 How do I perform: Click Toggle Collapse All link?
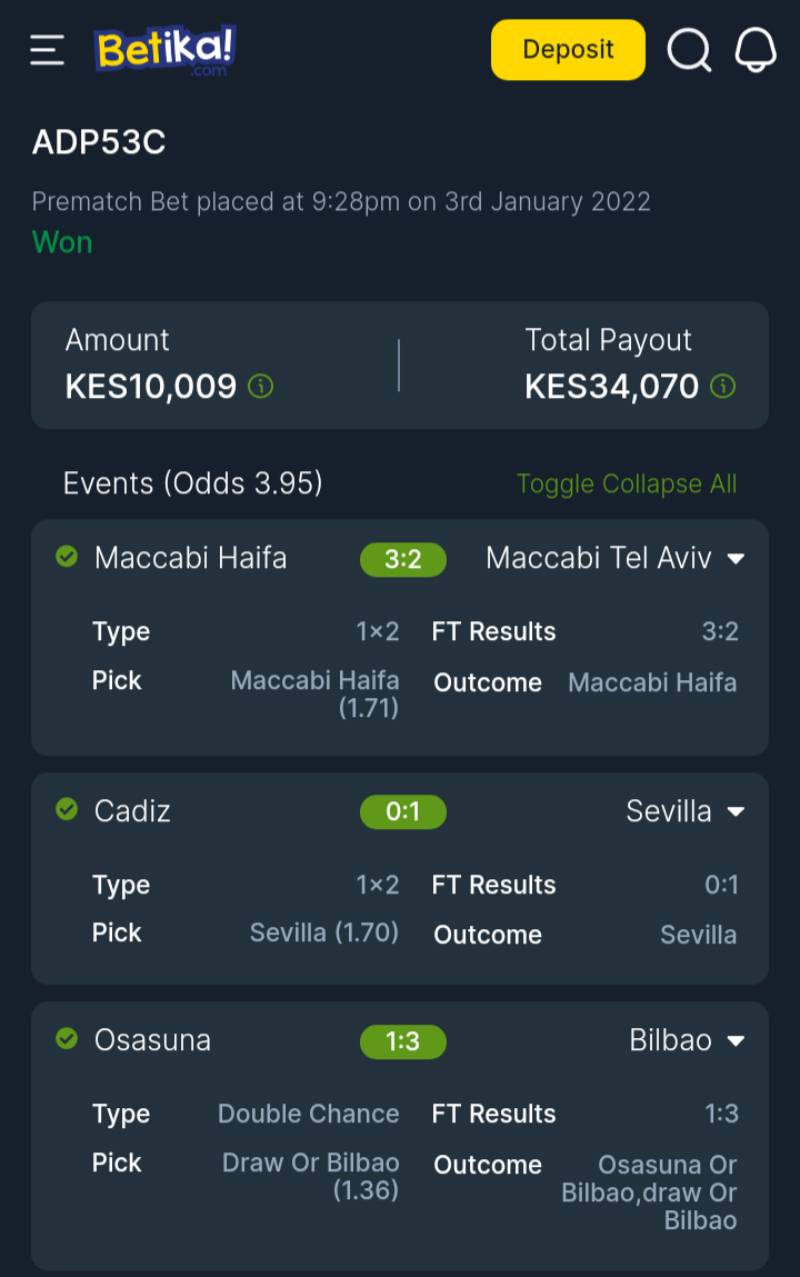(626, 484)
